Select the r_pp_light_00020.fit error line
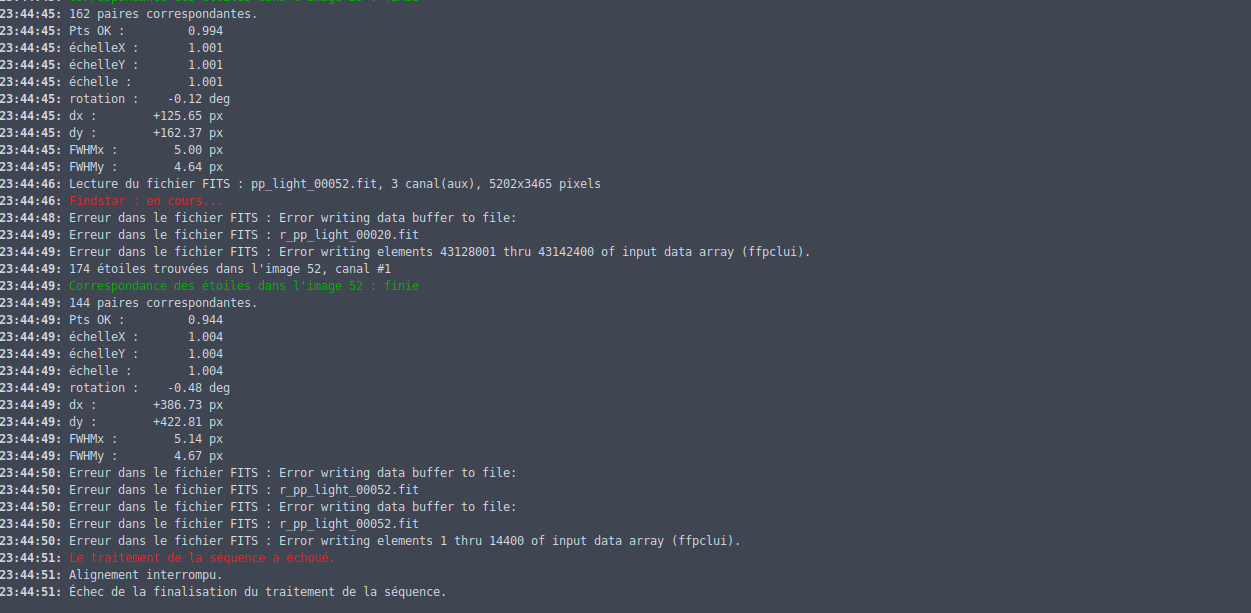 pos(244,235)
